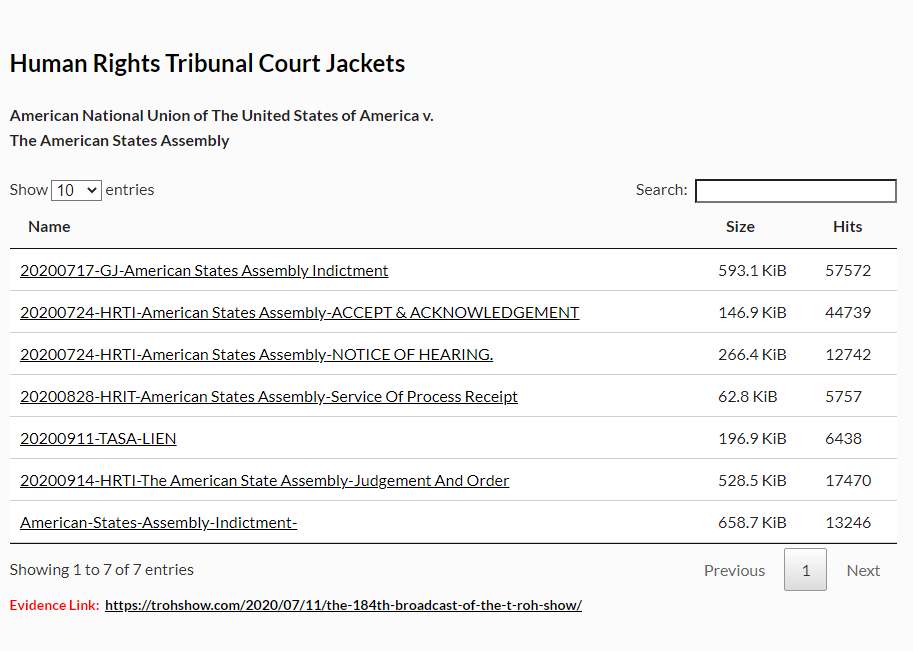Sort table by Size column header

(740, 227)
